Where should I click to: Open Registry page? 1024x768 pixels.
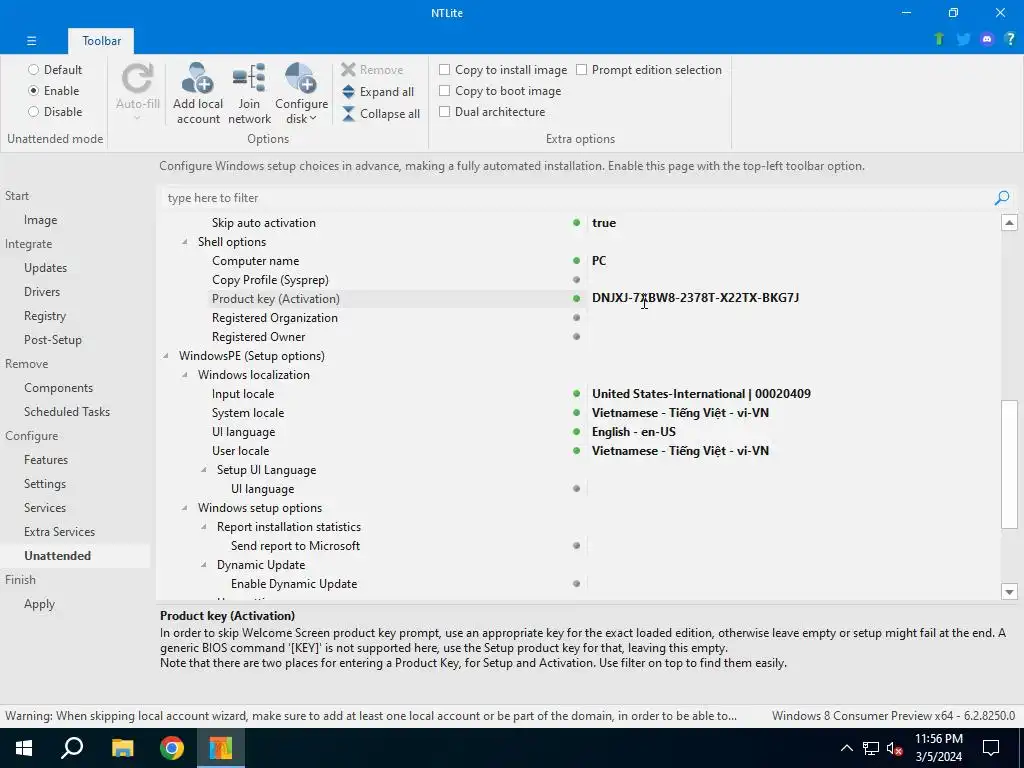click(x=45, y=316)
